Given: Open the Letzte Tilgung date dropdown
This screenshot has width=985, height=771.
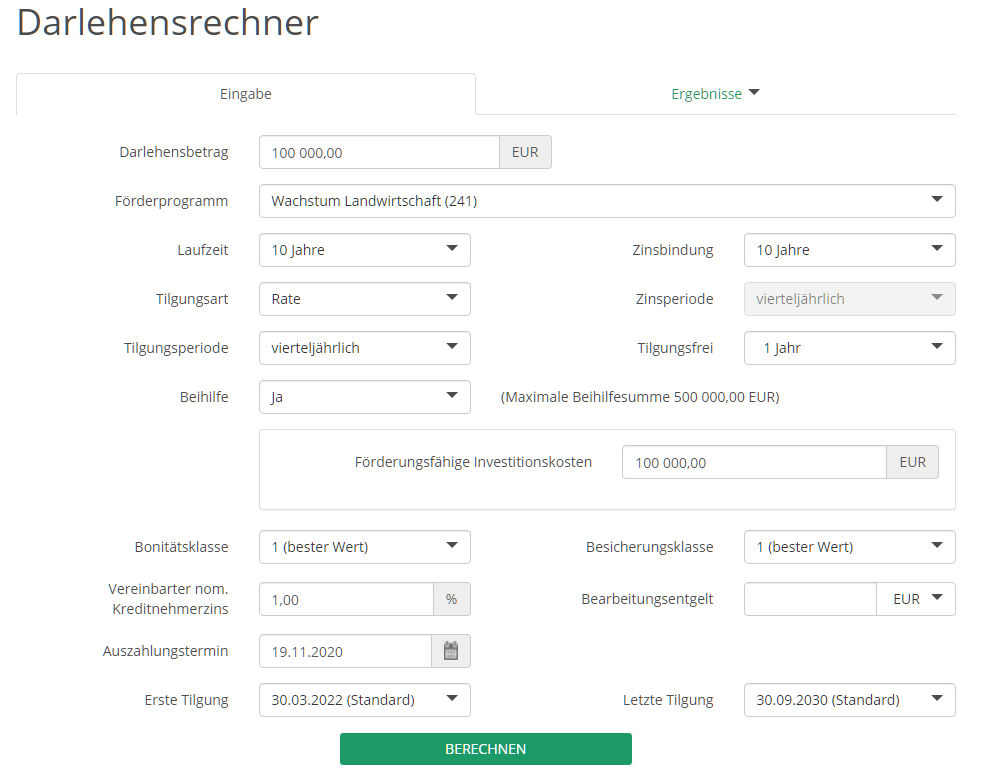Looking at the screenshot, I should [x=849, y=700].
